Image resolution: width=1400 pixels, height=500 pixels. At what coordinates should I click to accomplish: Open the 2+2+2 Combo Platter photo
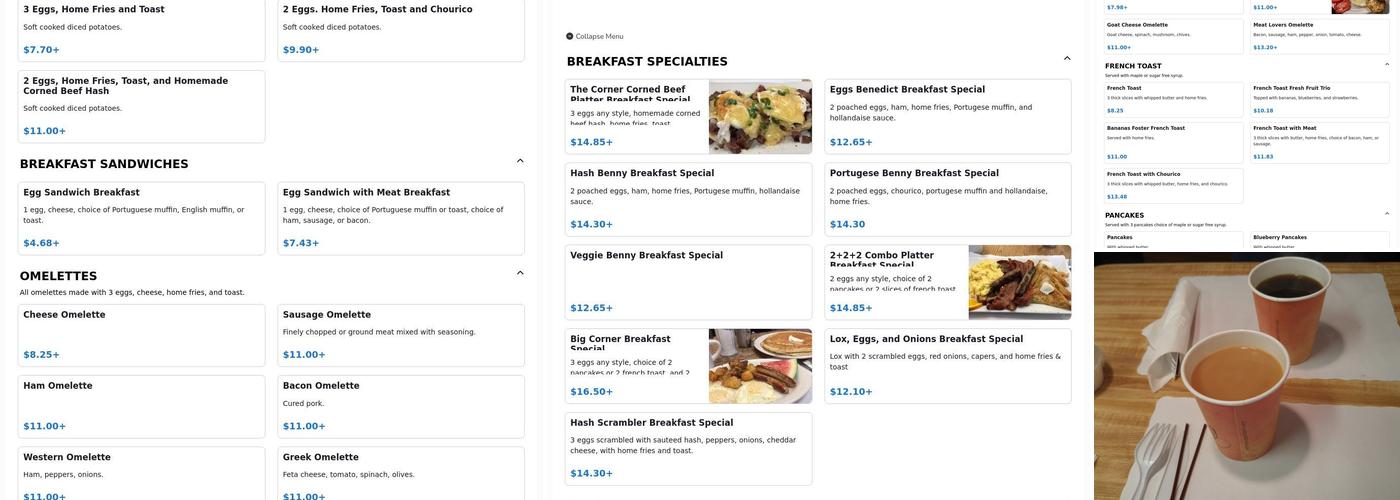click(1019, 282)
